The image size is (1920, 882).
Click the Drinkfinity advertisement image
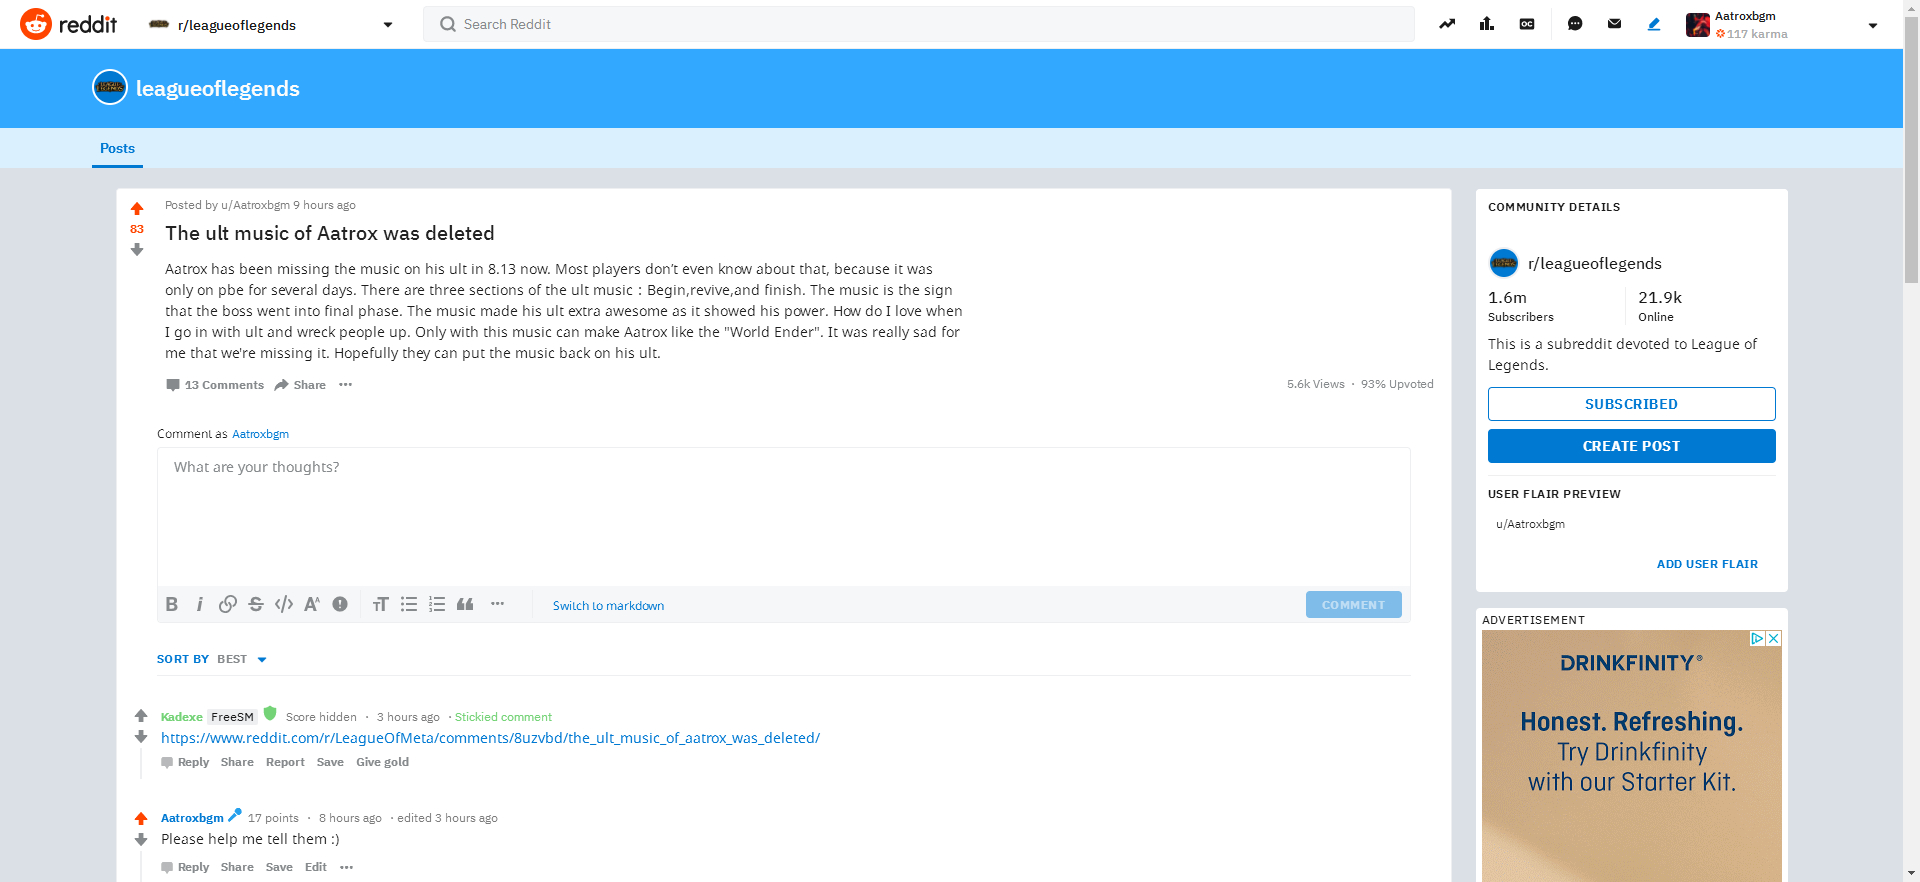tap(1631, 755)
